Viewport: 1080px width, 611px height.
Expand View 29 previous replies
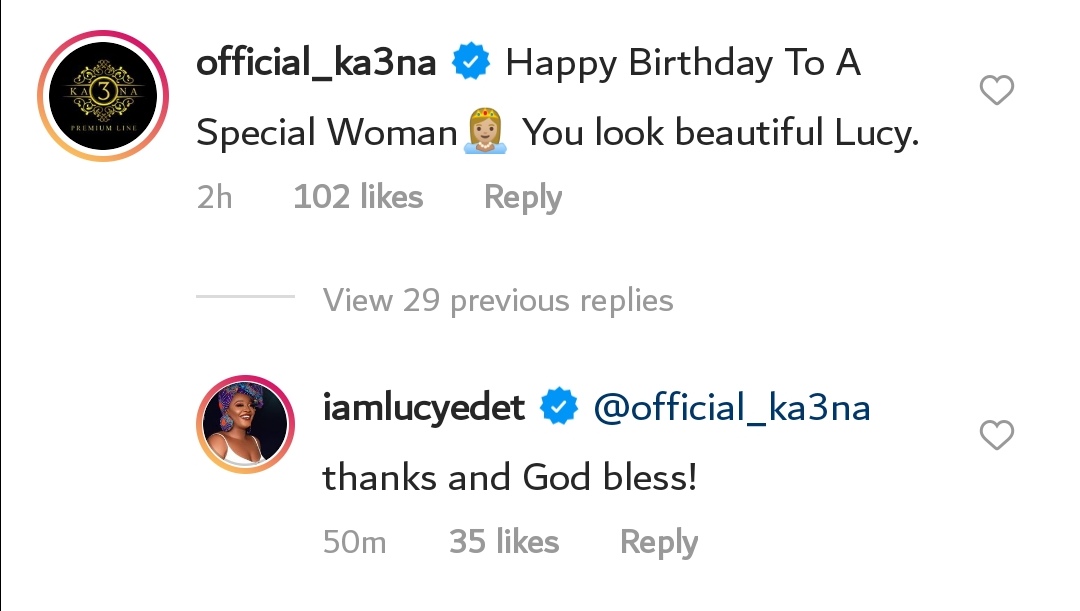[498, 300]
